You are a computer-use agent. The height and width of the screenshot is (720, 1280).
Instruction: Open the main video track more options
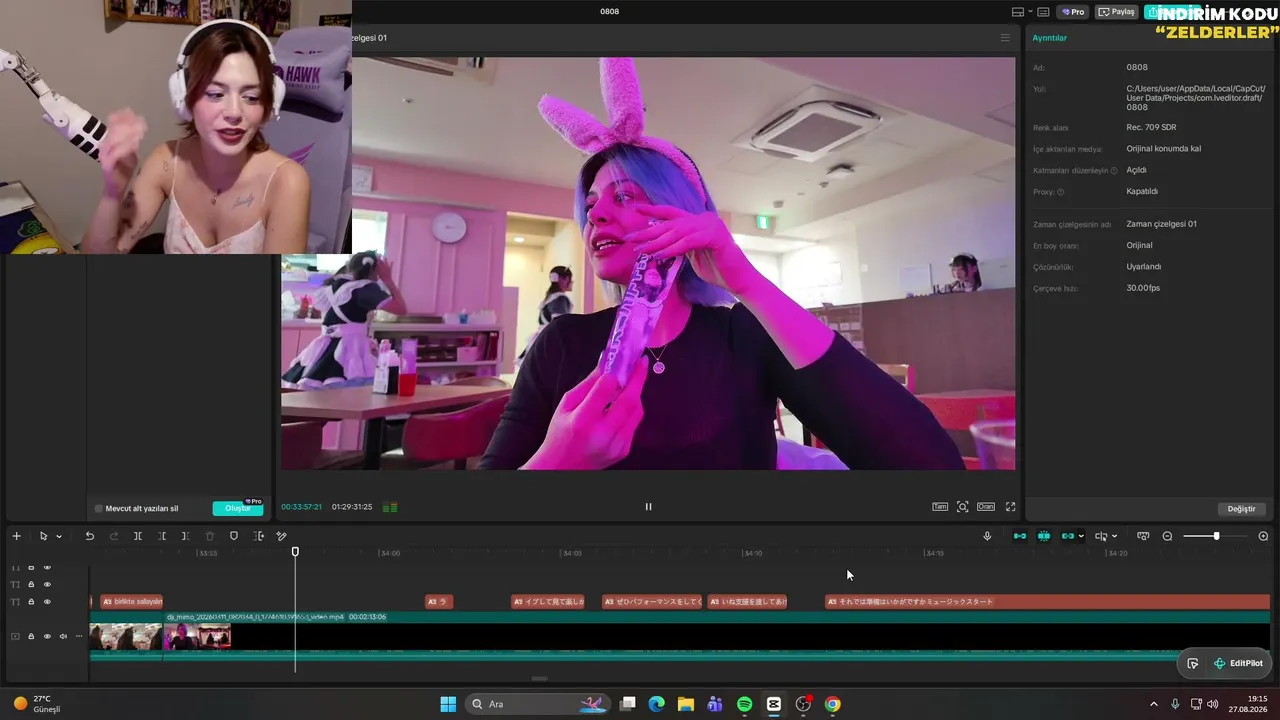point(79,636)
